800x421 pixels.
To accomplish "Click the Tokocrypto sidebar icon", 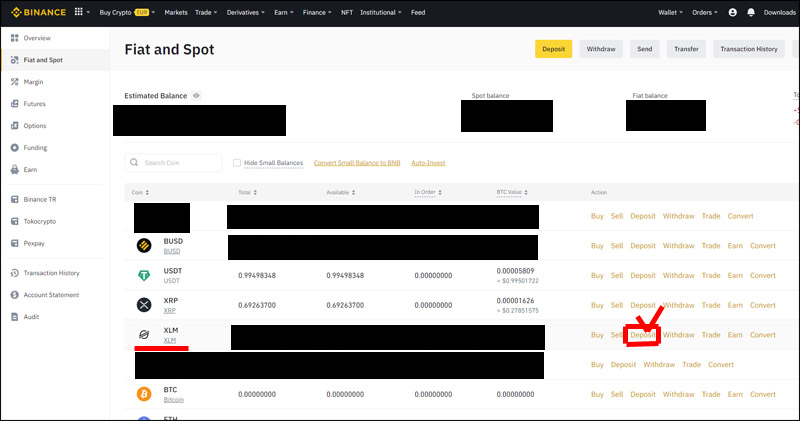I will point(14,221).
